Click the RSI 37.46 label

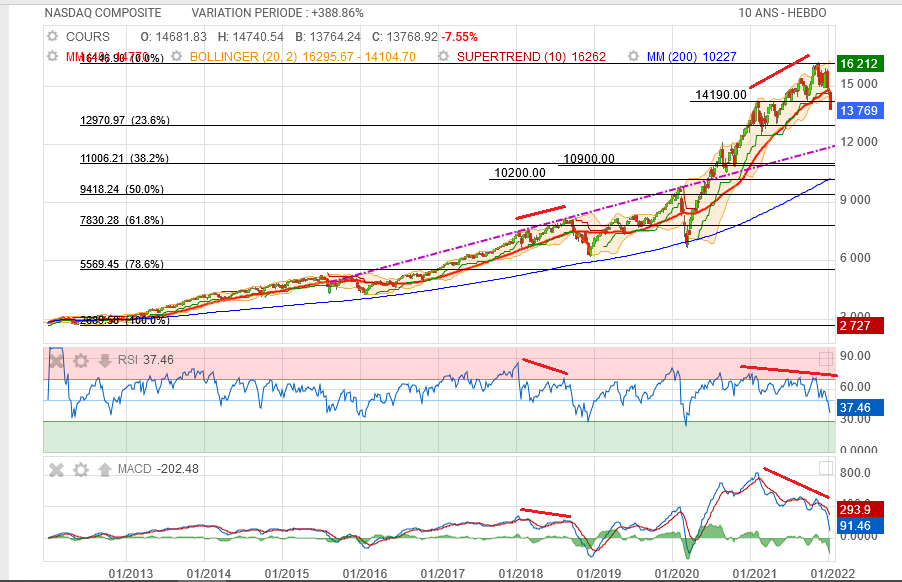click(146, 360)
